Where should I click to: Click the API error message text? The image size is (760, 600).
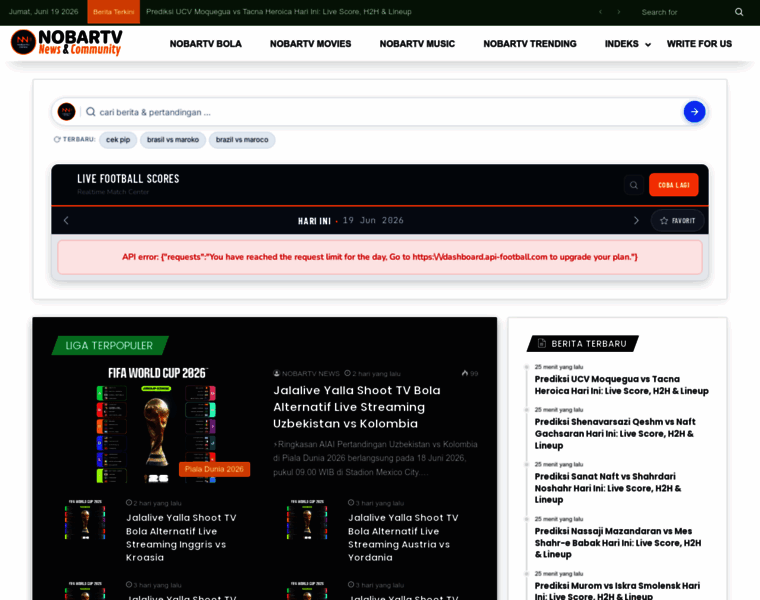(380, 257)
